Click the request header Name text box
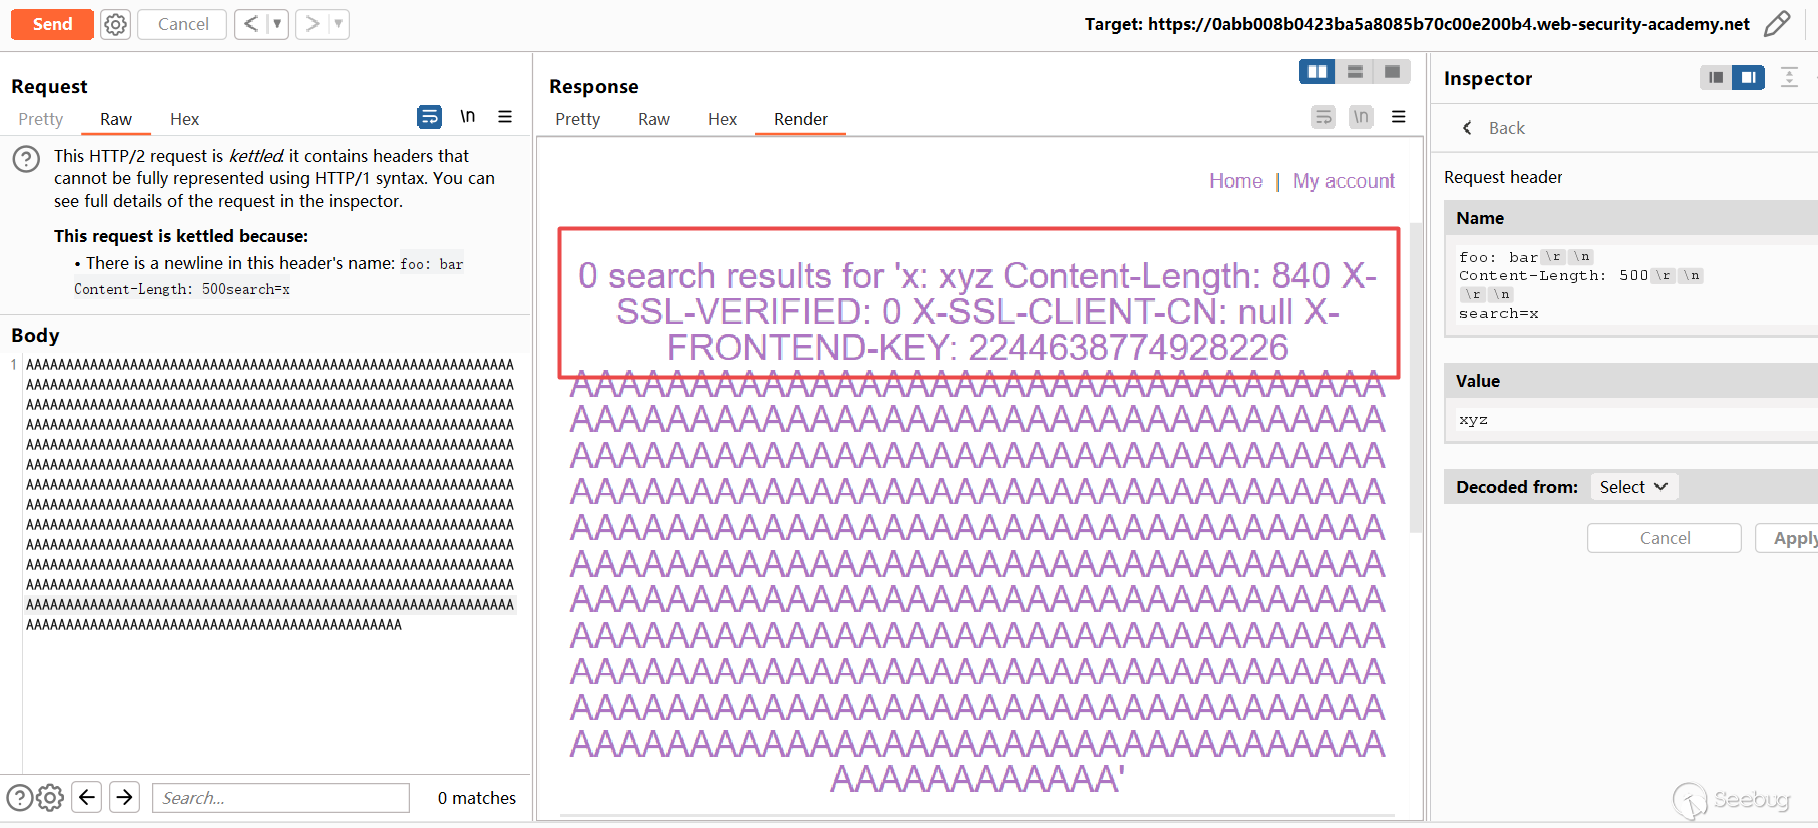 pos(1631,285)
